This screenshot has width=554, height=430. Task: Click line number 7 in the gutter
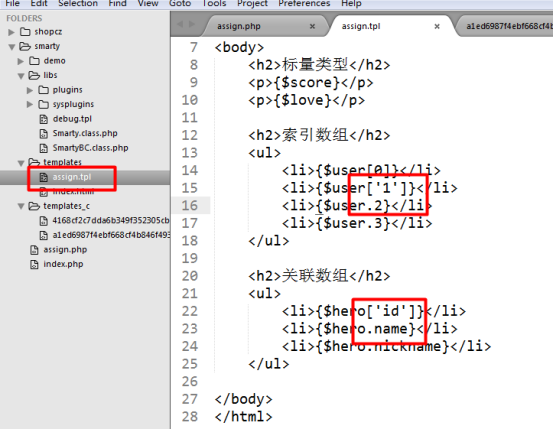[194, 47]
